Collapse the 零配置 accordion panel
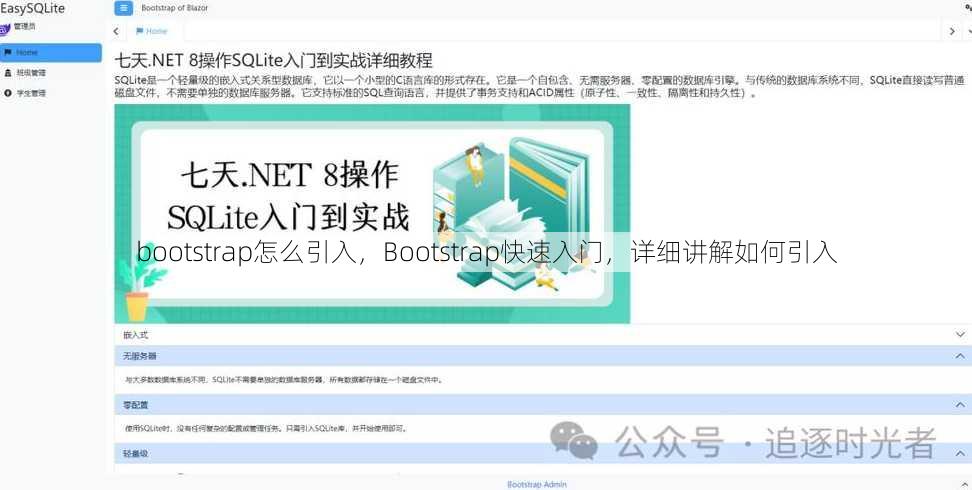This screenshot has width=972, height=490. point(543,404)
